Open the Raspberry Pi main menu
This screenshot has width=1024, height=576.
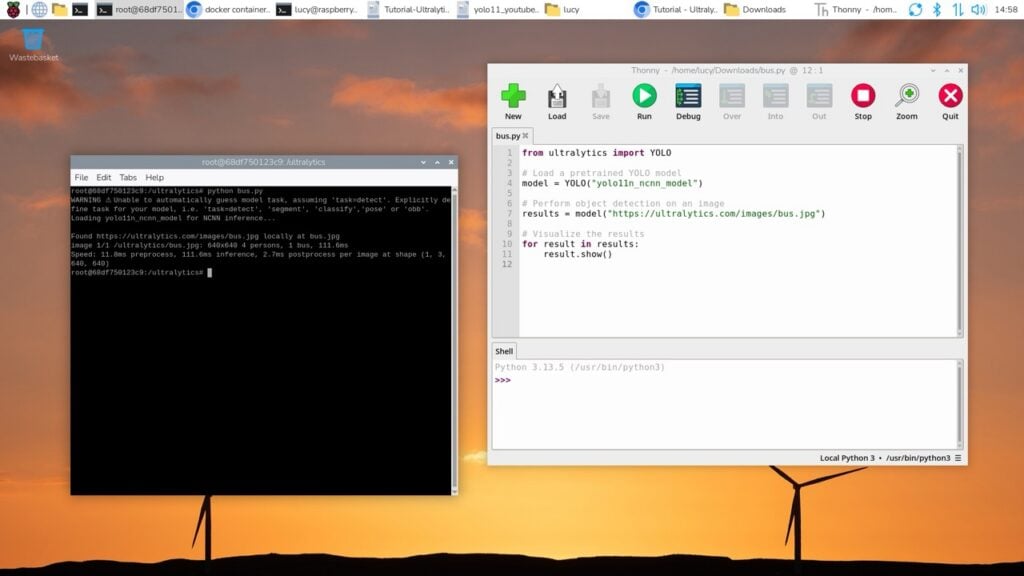13,9
